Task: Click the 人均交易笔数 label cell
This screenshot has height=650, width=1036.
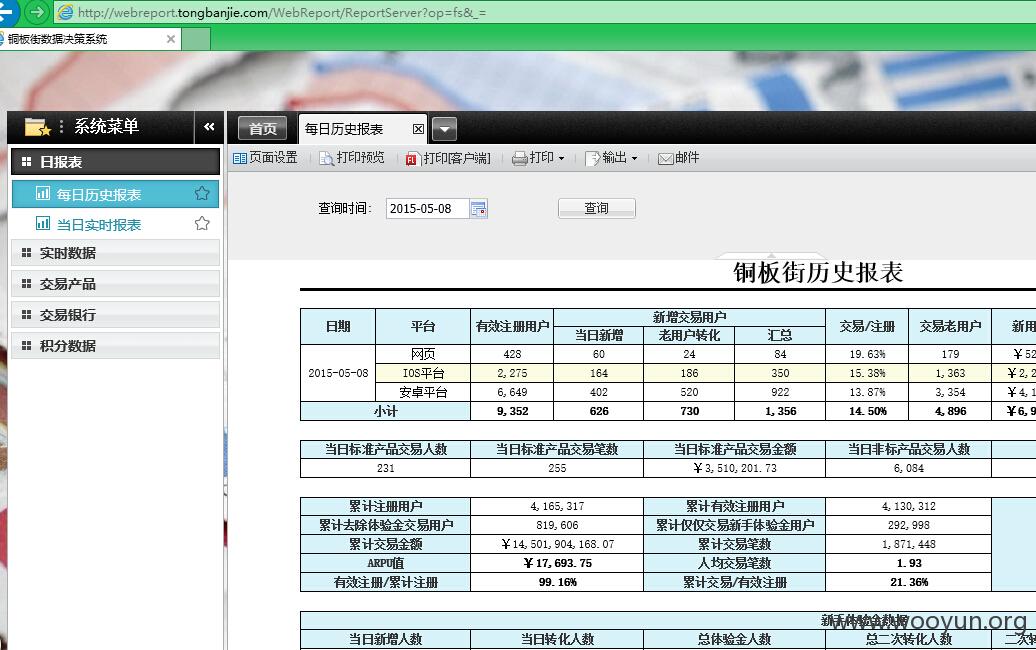Action: [734, 563]
